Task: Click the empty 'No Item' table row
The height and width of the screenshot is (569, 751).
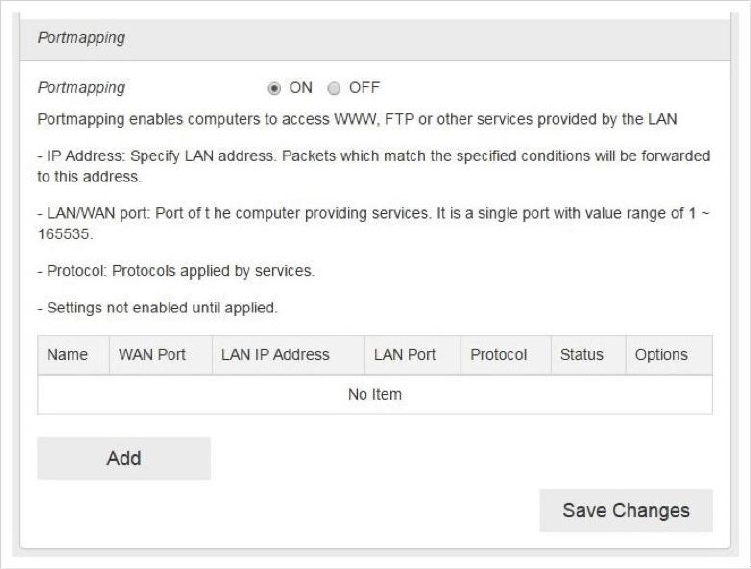Action: coord(375,394)
